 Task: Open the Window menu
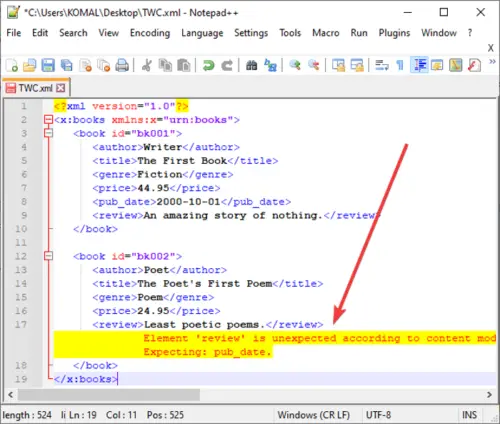point(439,33)
